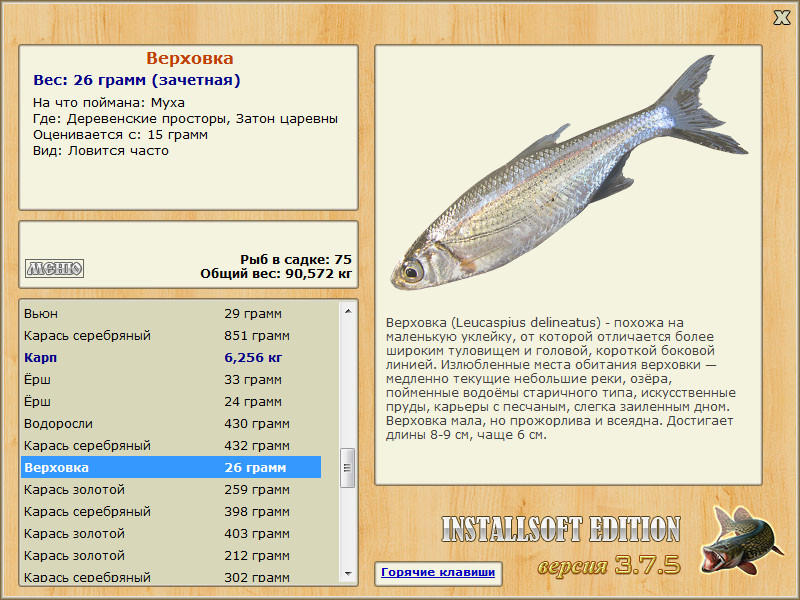Click the Где: Деревенские просторы location line
This screenshot has width=800, height=600.
(x=185, y=119)
